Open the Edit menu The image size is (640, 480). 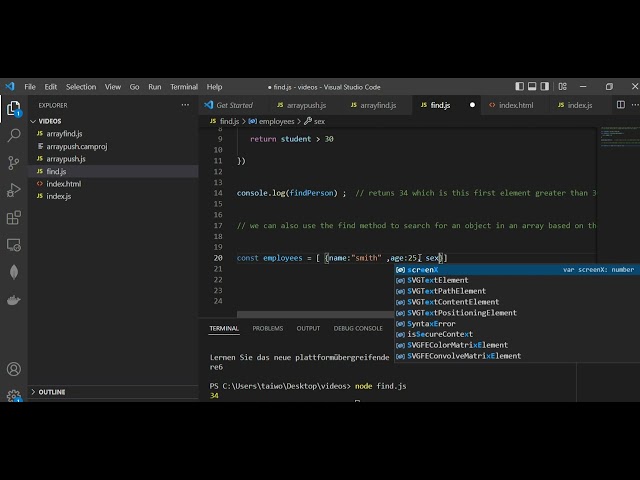point(51,87)
